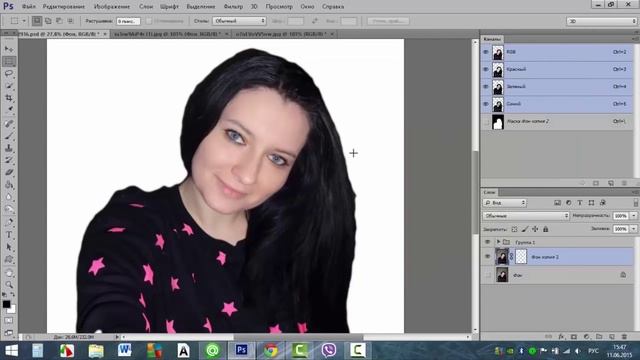This screenshot has width=640, height=360.
Task: Open the Стиль dropdown in options bar
Action: coord(239,20)
